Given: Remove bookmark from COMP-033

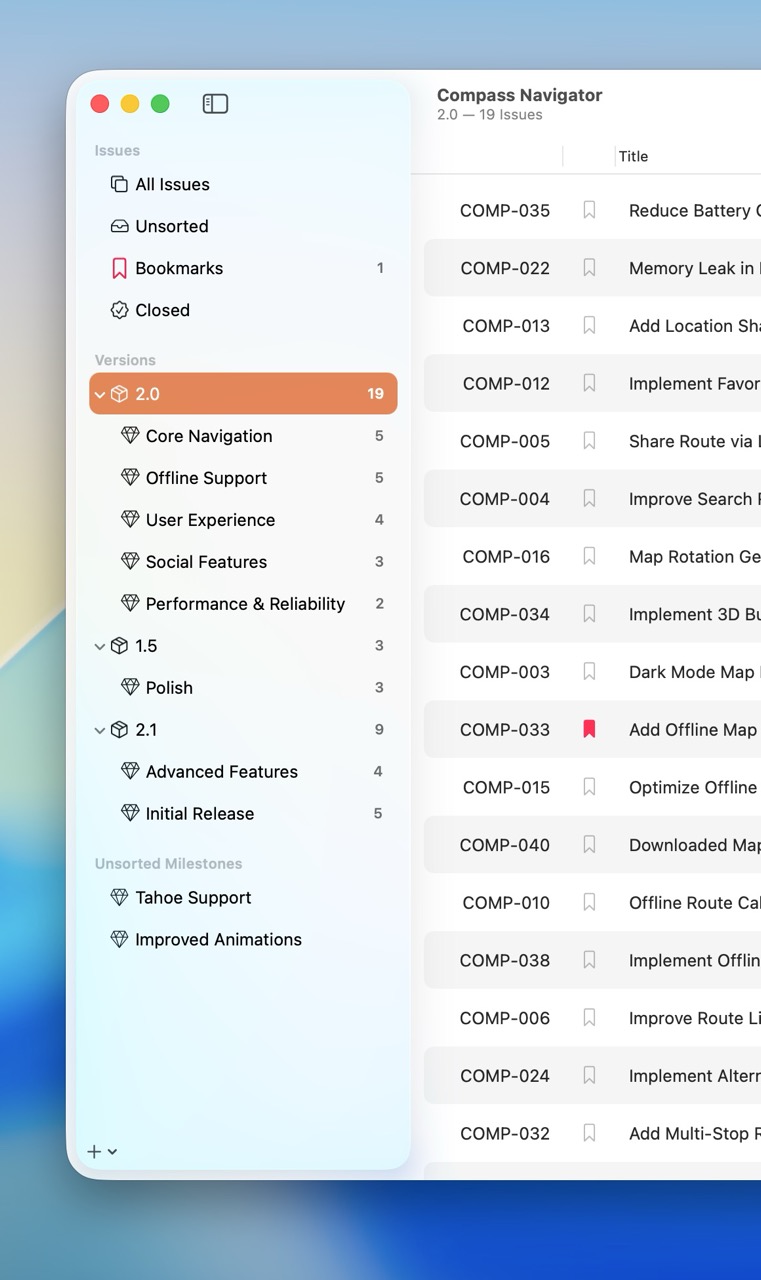Looking at the screenshot, I should [x=589, y=730].
